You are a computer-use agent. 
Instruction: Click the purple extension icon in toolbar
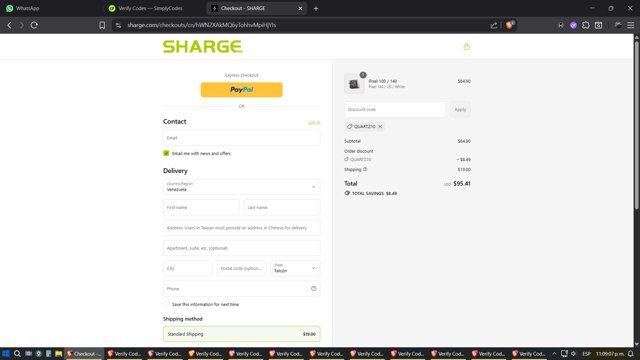pos(573,25)
